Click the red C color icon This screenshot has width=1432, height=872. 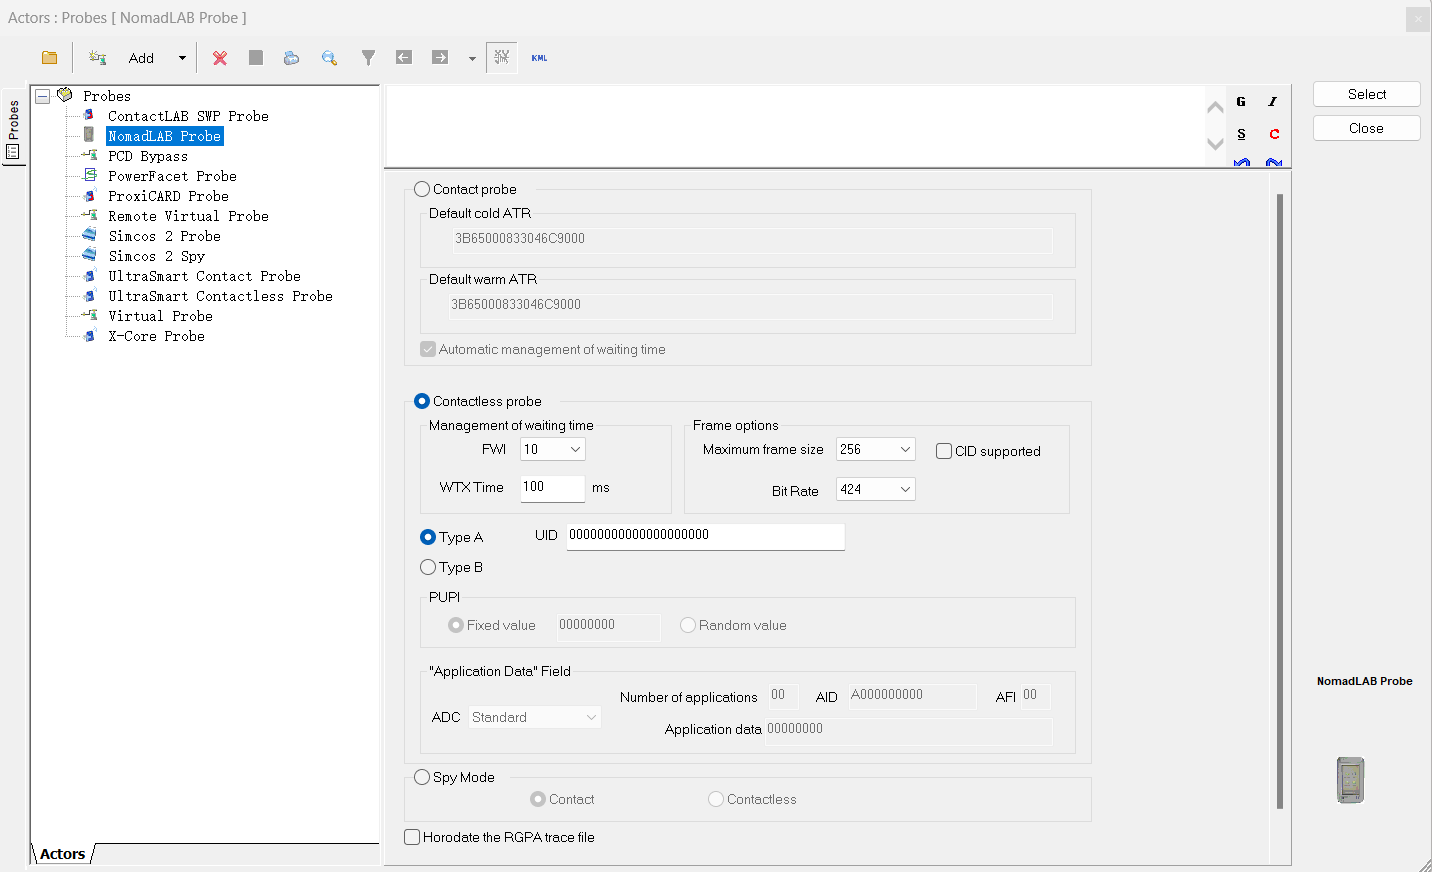tap(1274, 134)
